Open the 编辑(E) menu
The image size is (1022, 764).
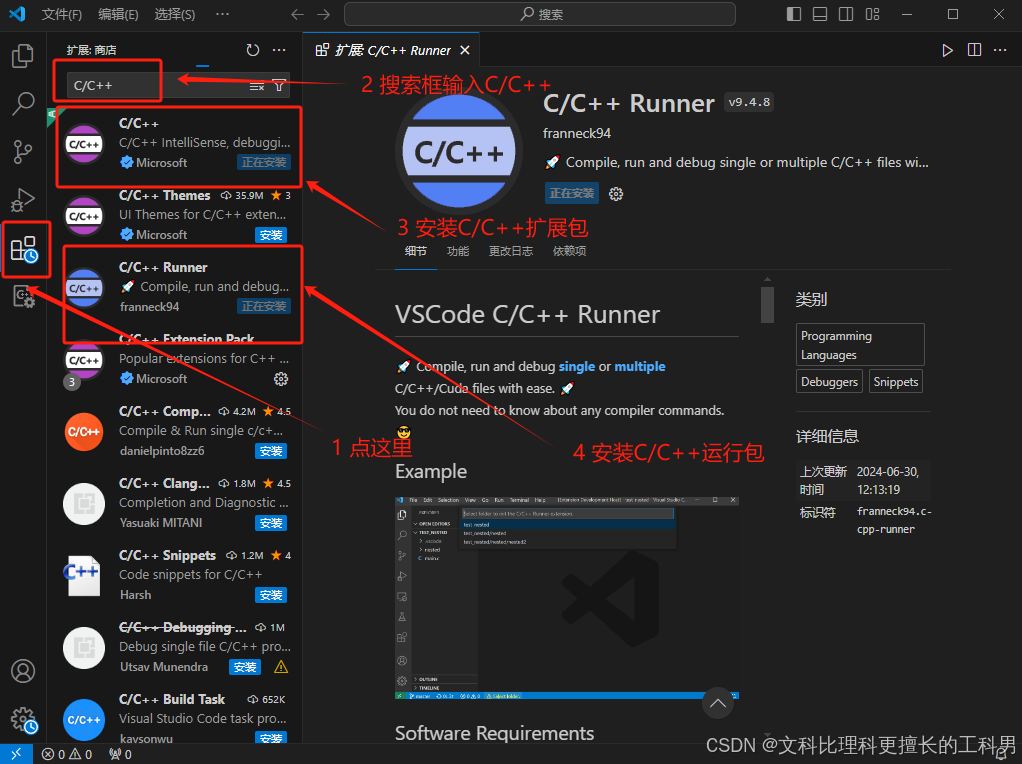pyautogui.click(x=118, y=14)
